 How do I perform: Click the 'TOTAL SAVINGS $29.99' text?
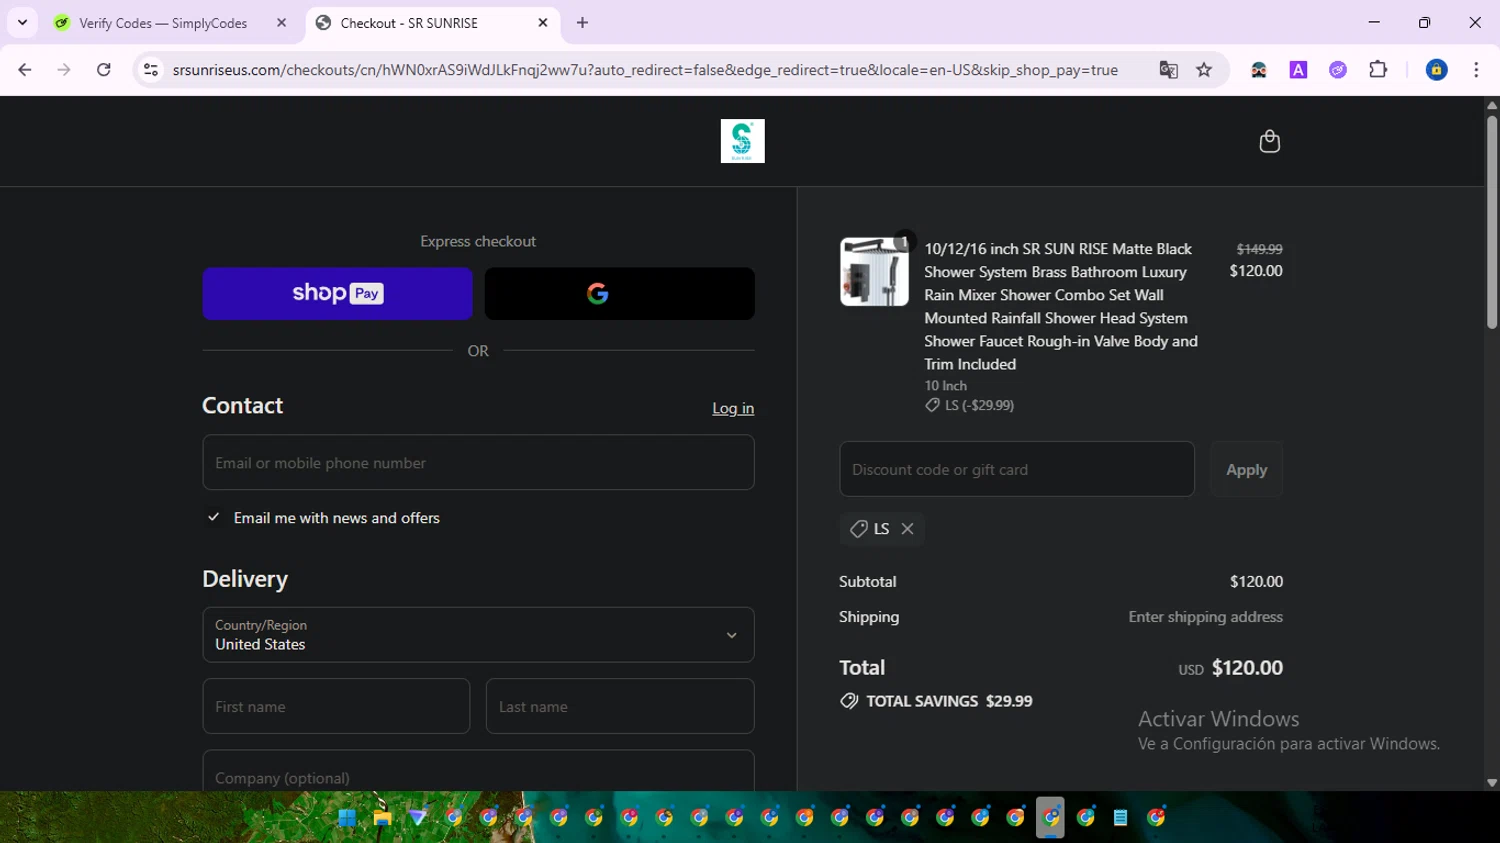(x=949, y=701)
